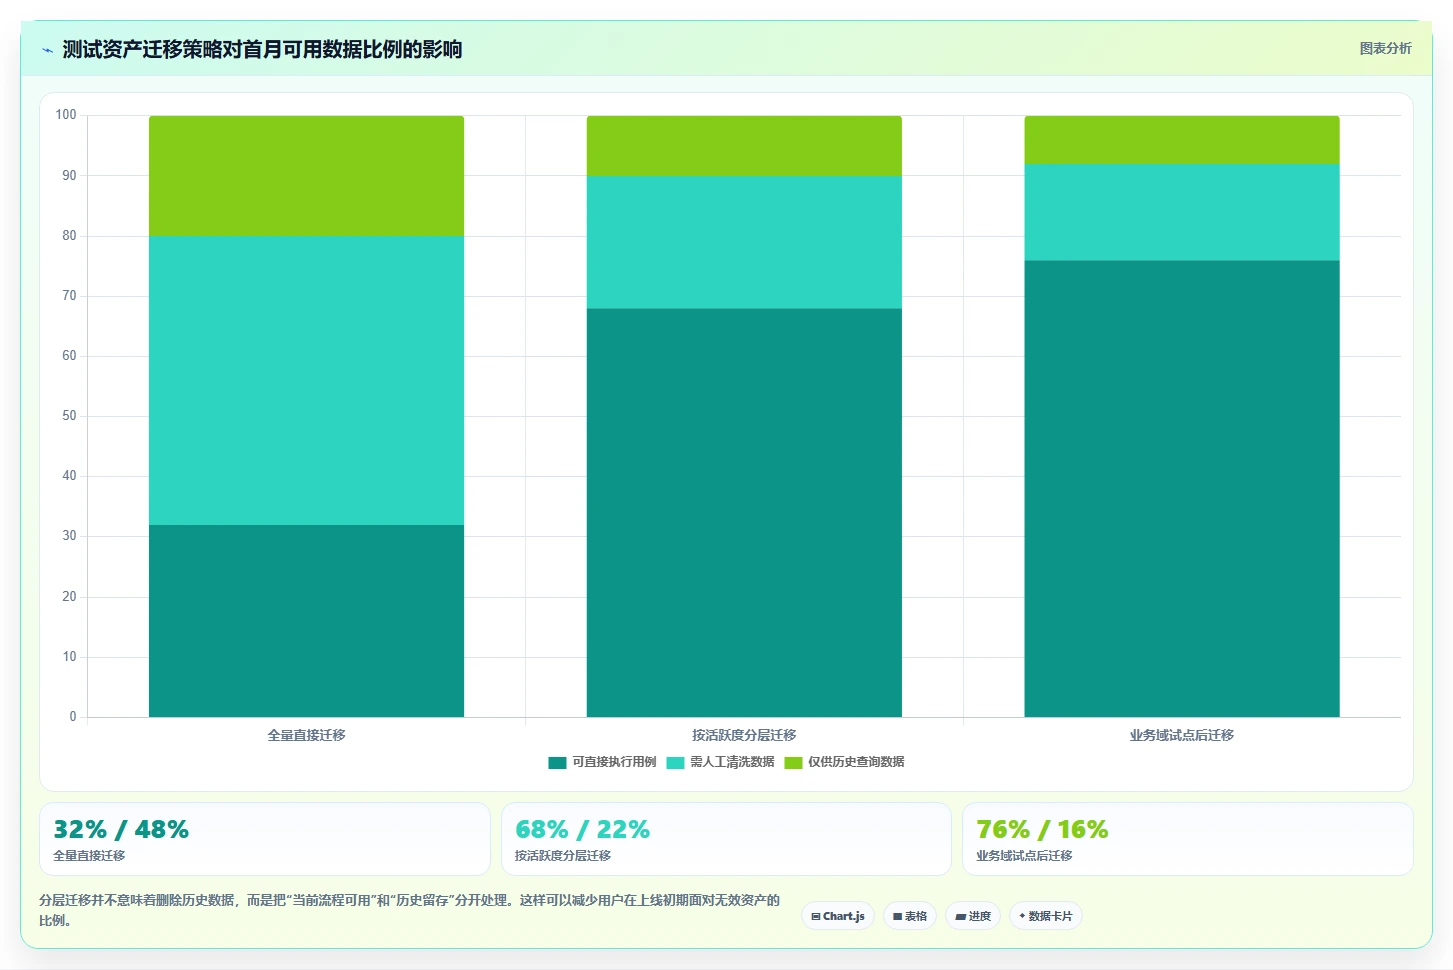
Task: Click the 按活跃度分层迁移 green bar segment
Action: coord(744,146)
